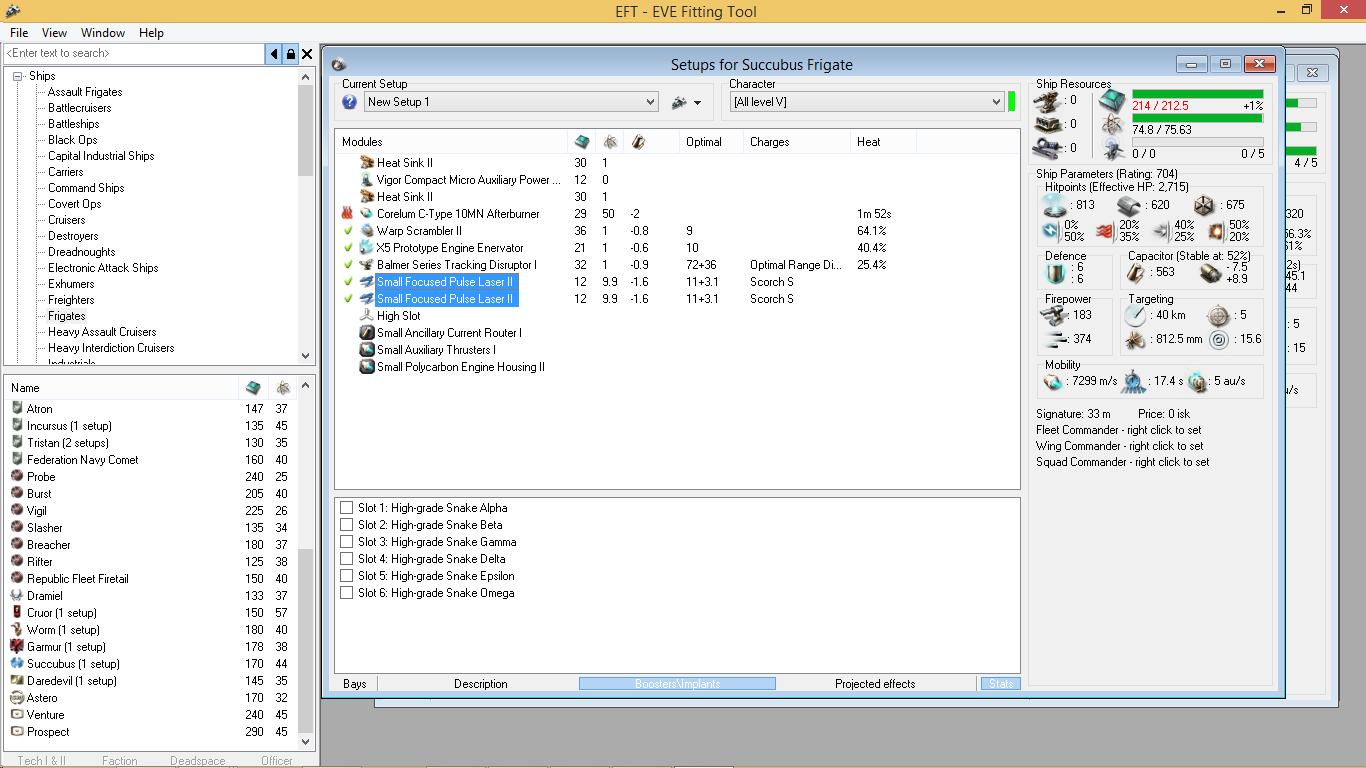
Task: Clear the search with the X button
Action: coord(307,54)
